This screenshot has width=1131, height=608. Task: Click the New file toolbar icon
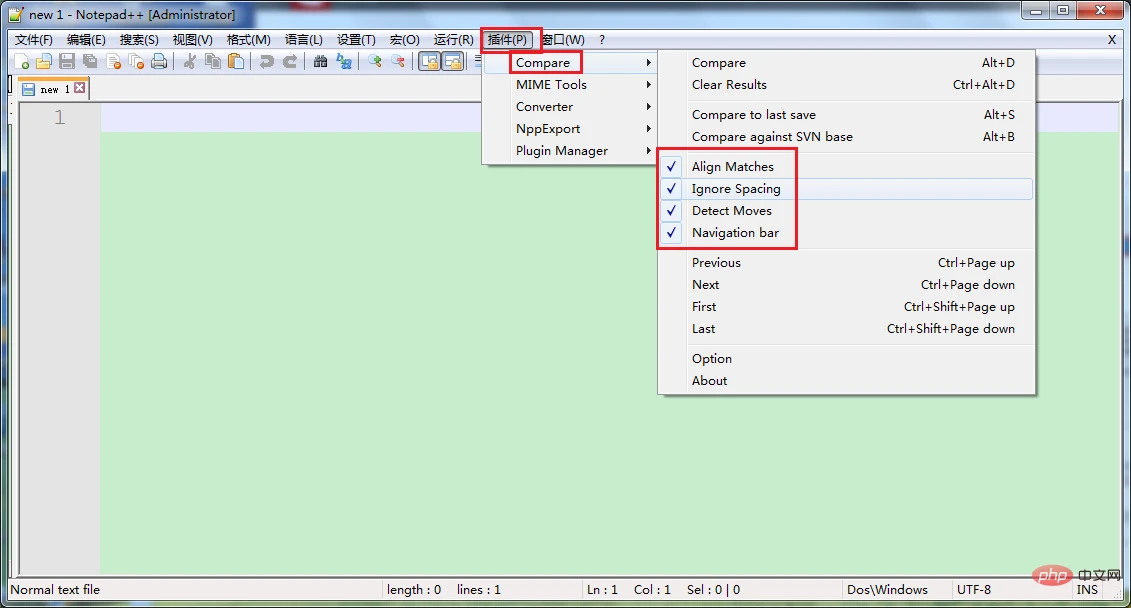click(x=23, y=62)
